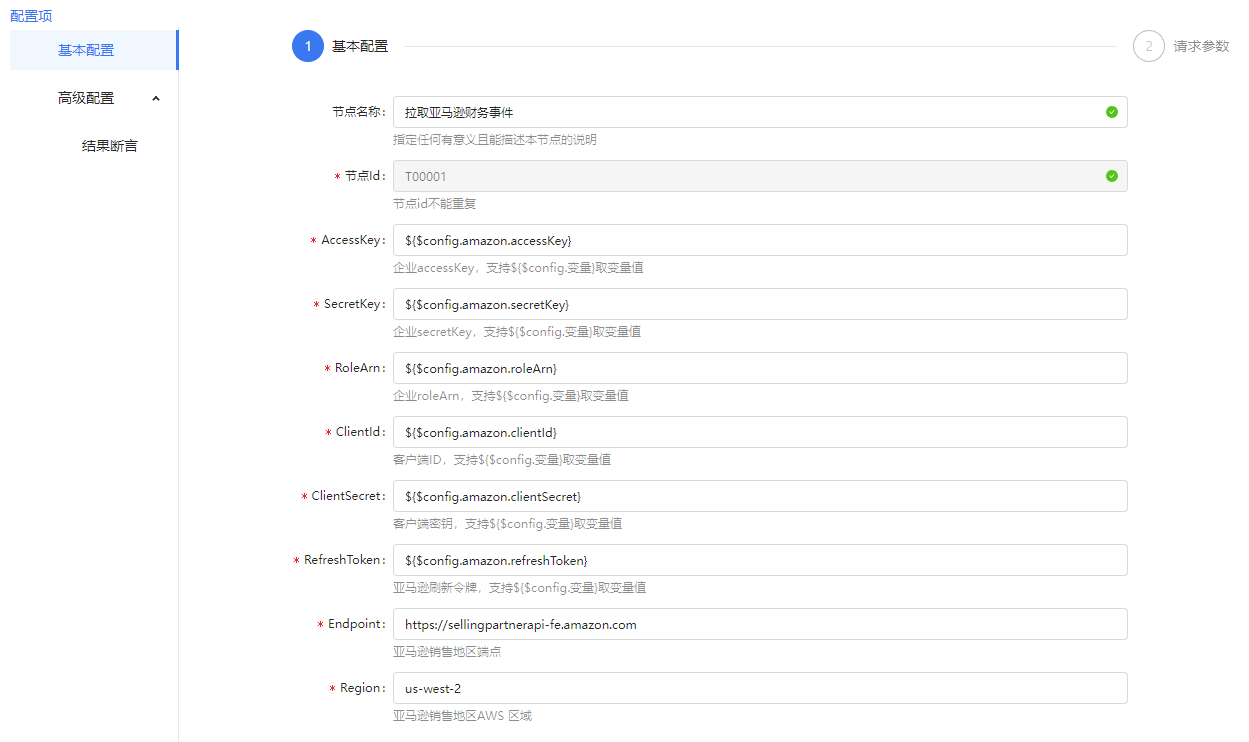Select 基本配置 in the sidebar
1249x742 pixels.
pyautogui.click(x=86, y=50)
